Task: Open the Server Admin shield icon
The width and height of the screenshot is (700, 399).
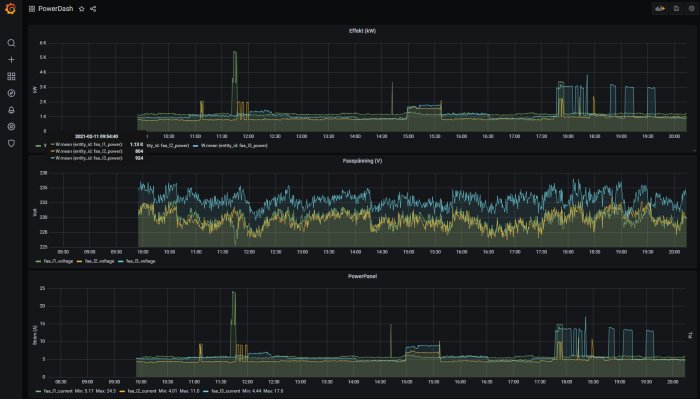Action: [x=11, y=143]
